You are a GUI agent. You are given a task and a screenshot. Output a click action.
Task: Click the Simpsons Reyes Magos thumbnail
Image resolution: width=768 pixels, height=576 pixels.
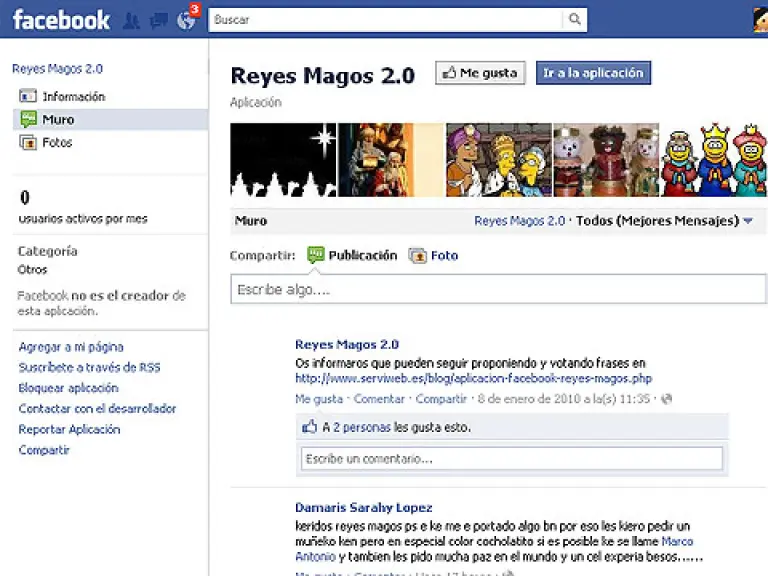pos(498,160)
